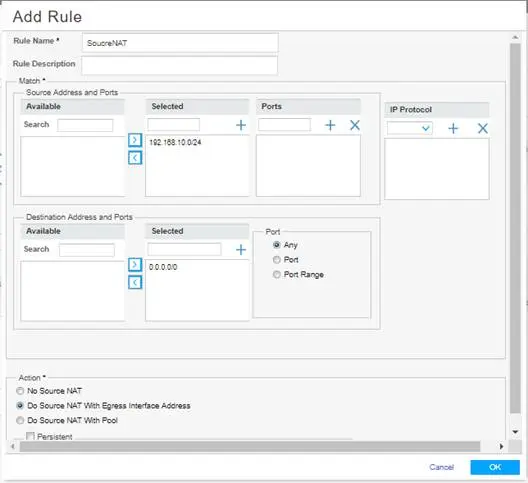Select 192.168.10.0/24 in source Selected list

click(x=175, y=142)
